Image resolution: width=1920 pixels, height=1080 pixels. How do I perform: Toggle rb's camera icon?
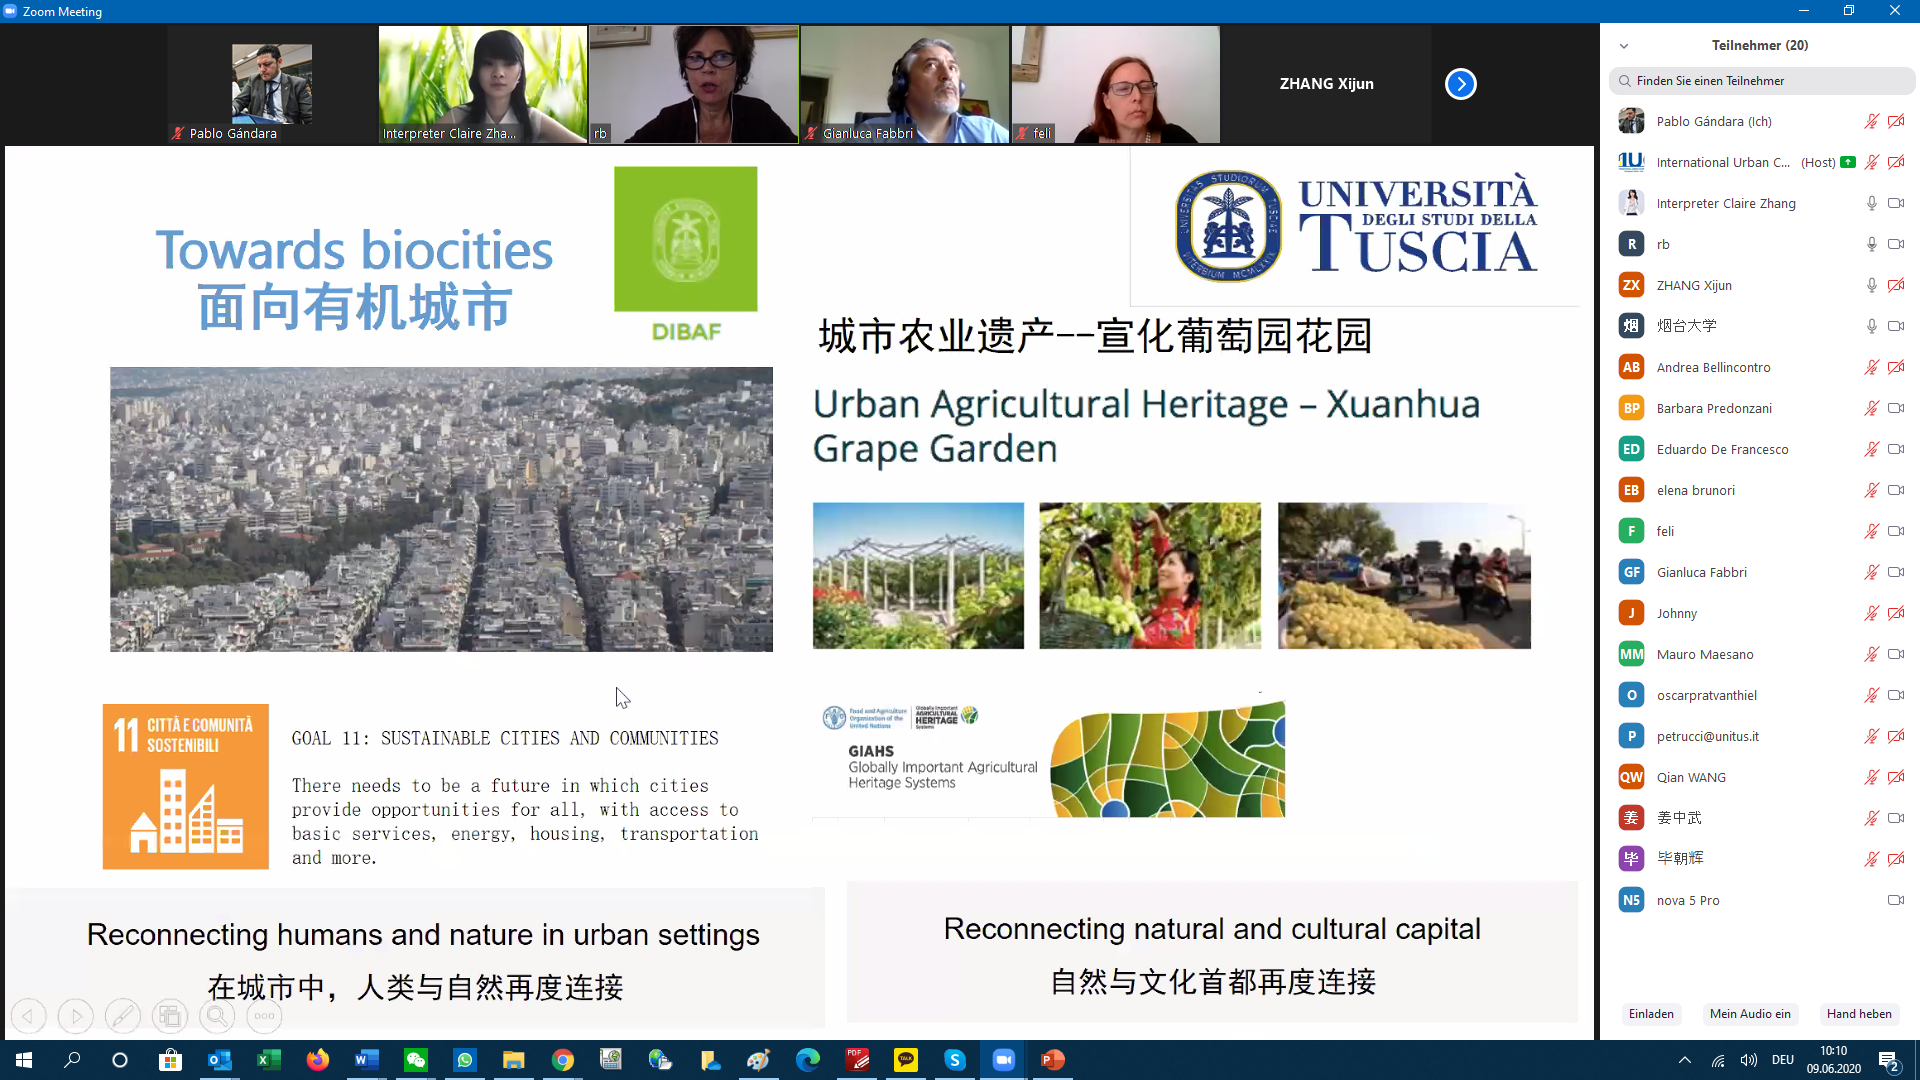(1895, 244)
